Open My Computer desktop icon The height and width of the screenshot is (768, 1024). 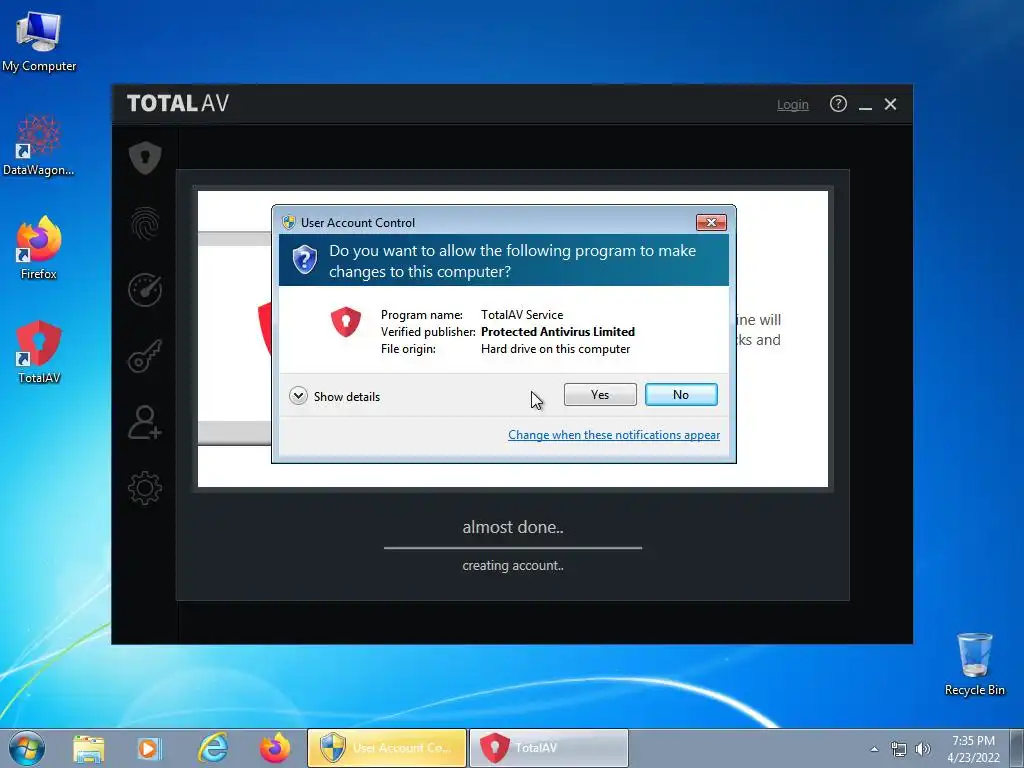(39, 42)
